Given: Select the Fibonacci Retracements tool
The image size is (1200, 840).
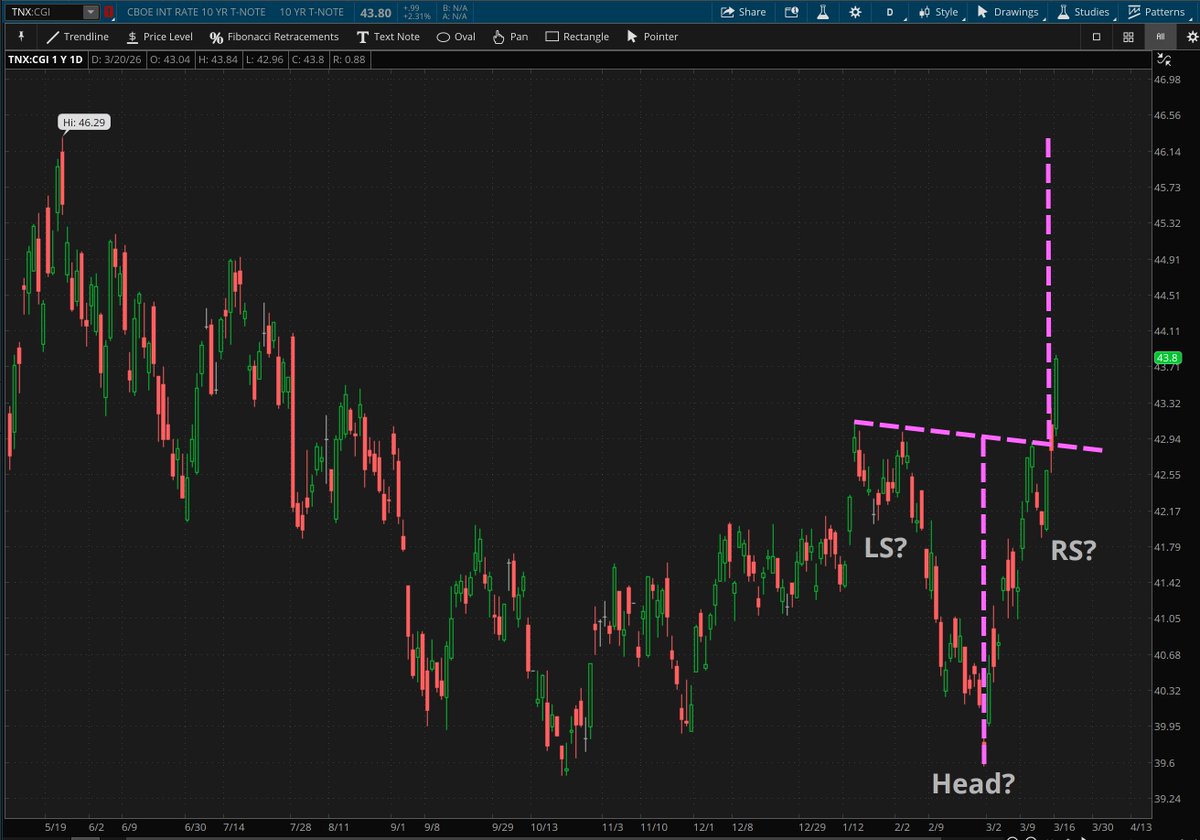Looking at the screenshot, I should 274,36.
